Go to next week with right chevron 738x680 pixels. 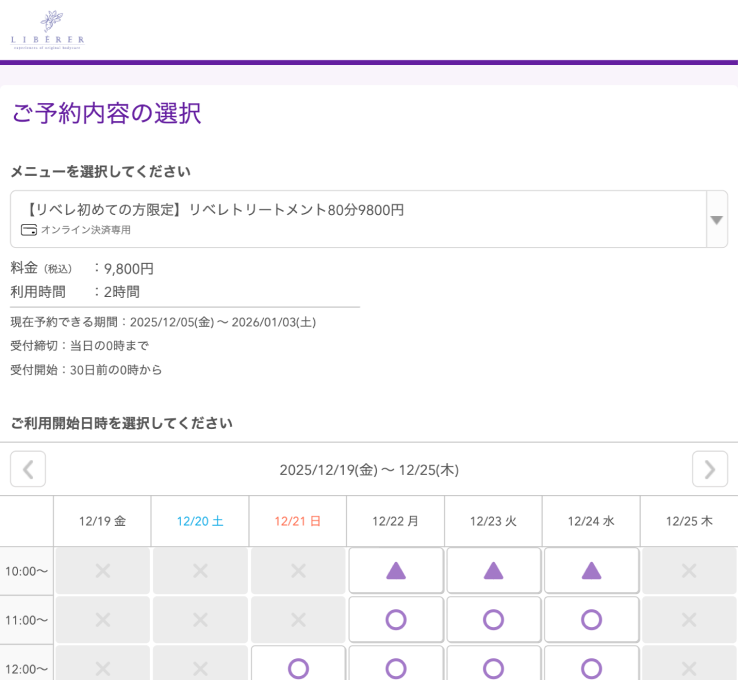[709, 469]
